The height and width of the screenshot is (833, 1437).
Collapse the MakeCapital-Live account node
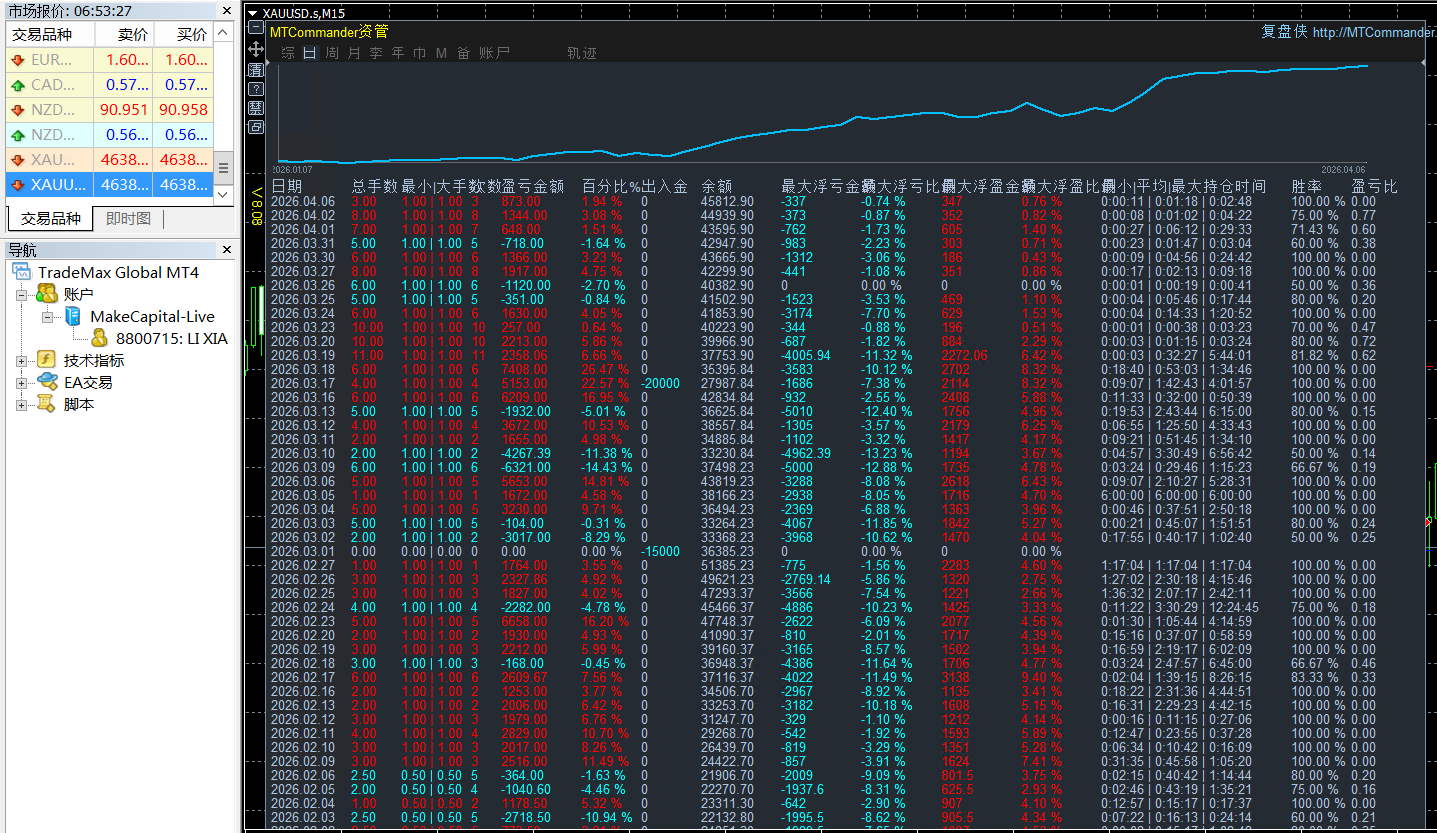47,316
